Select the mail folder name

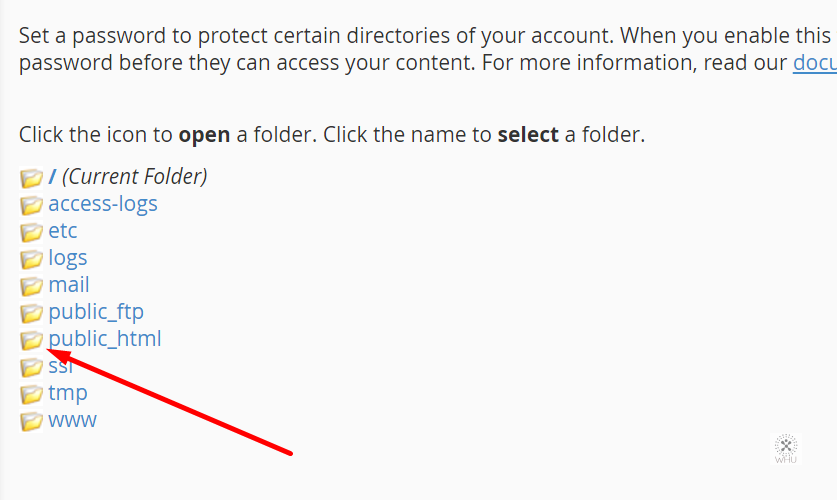[69, 284]
